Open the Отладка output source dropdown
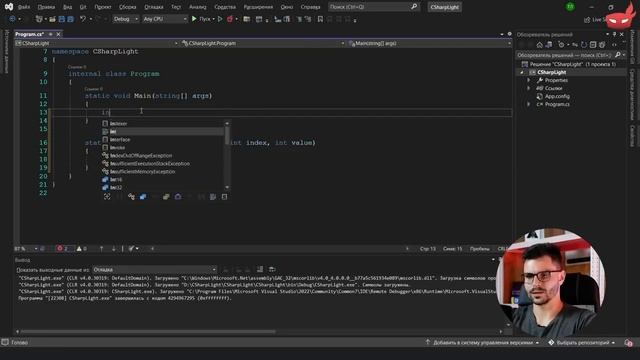 155,269
